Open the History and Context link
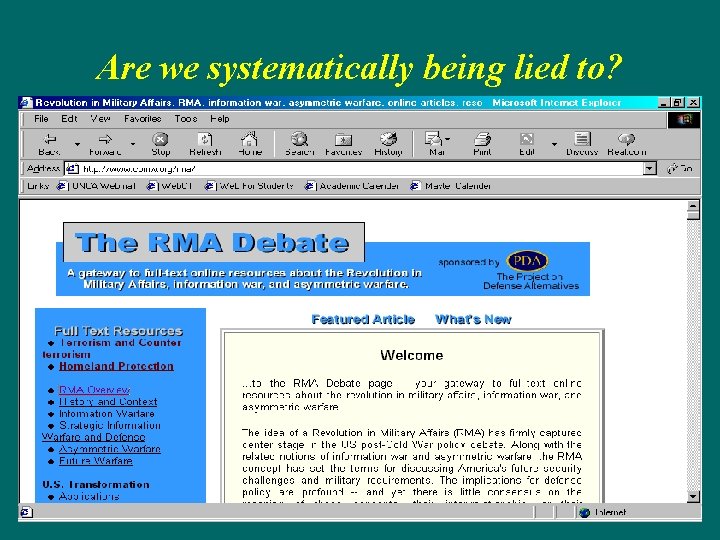The width and height of the screenshot is (720, 540). pos(108,402)
